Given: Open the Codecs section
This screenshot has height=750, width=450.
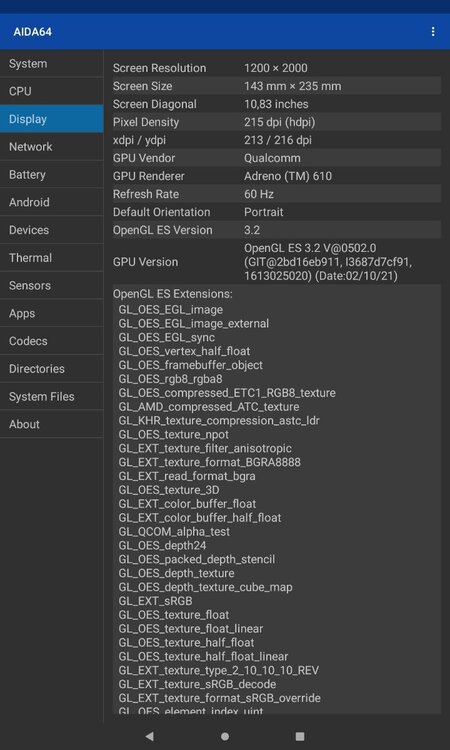Looking at the screenshot, I should (52, 341).
